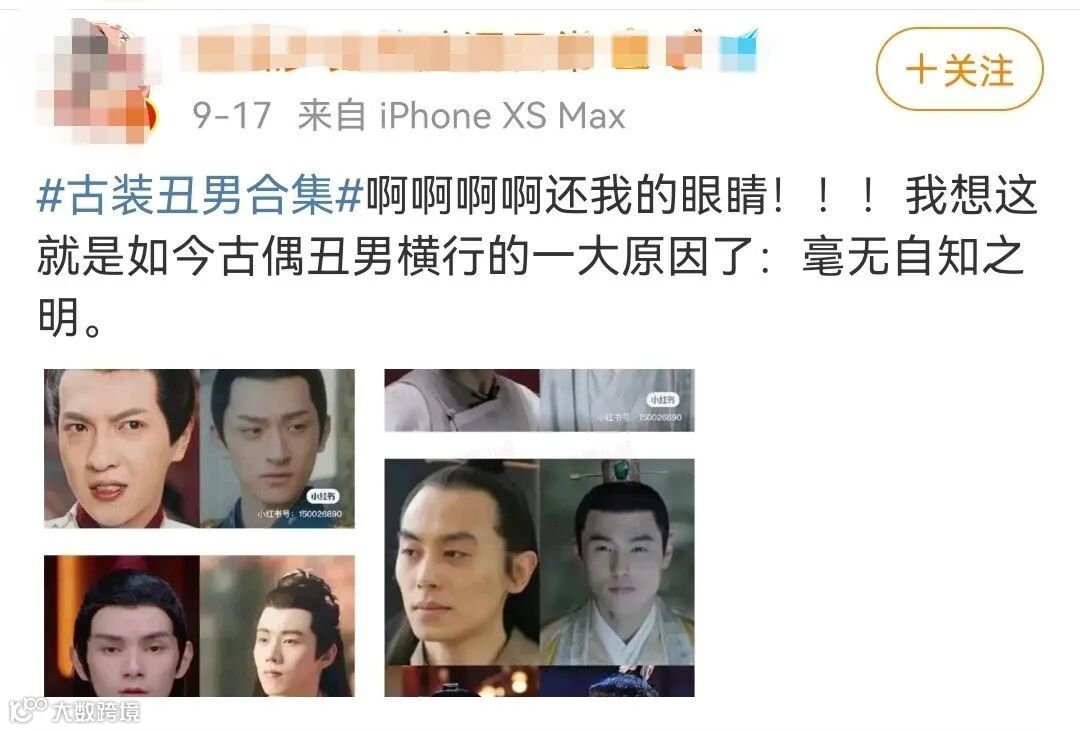
Task: Open the iPhone XS Max source link
Action: click(502, 115)
